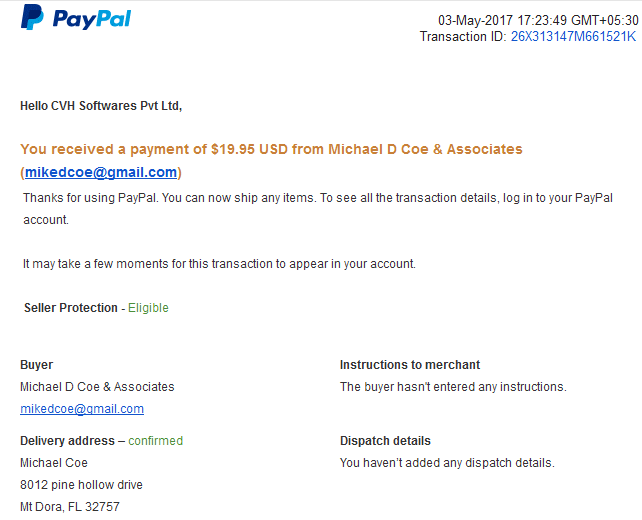
Task: Click the street address 8012 pine hollow drive
Action: [x=81, y=485]
